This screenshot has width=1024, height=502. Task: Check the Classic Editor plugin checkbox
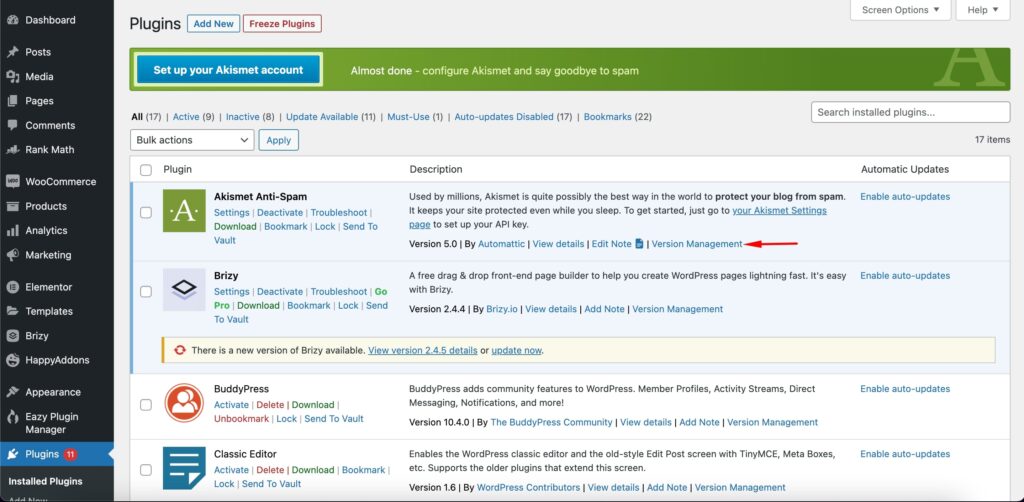pyautogui.click(x=146, y=470)
